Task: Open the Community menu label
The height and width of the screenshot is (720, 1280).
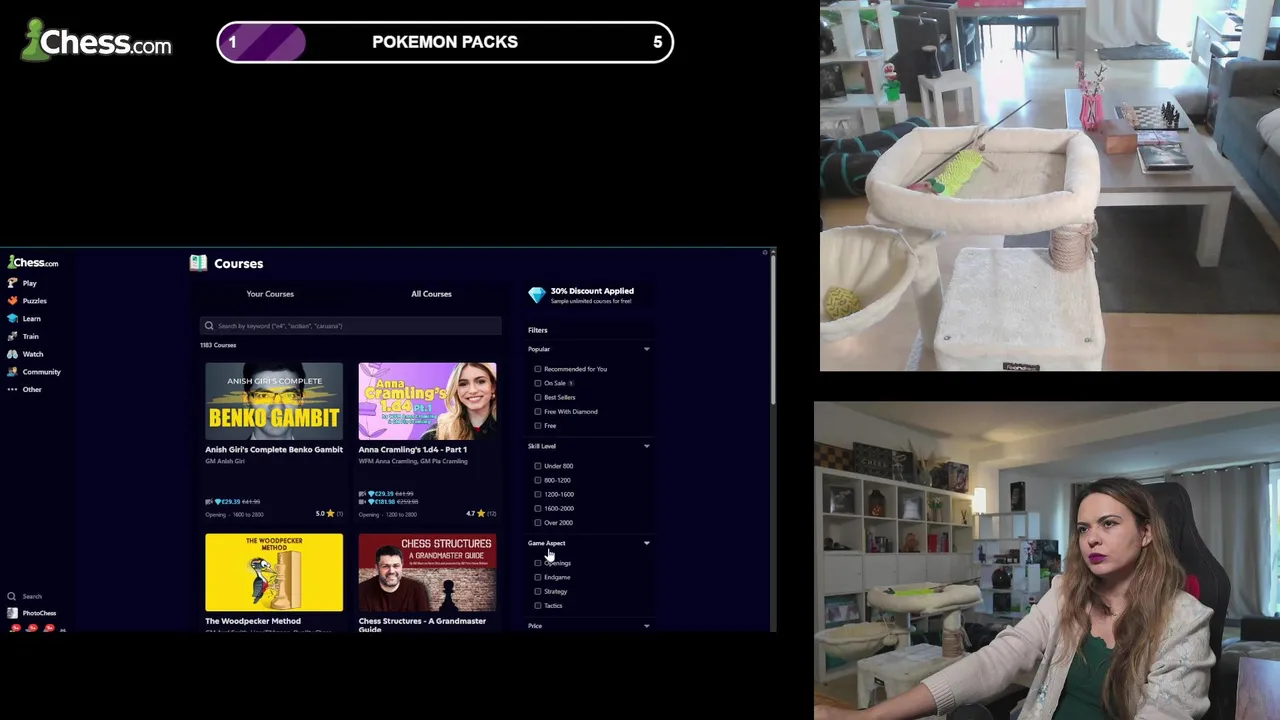Action: [41, 372]
